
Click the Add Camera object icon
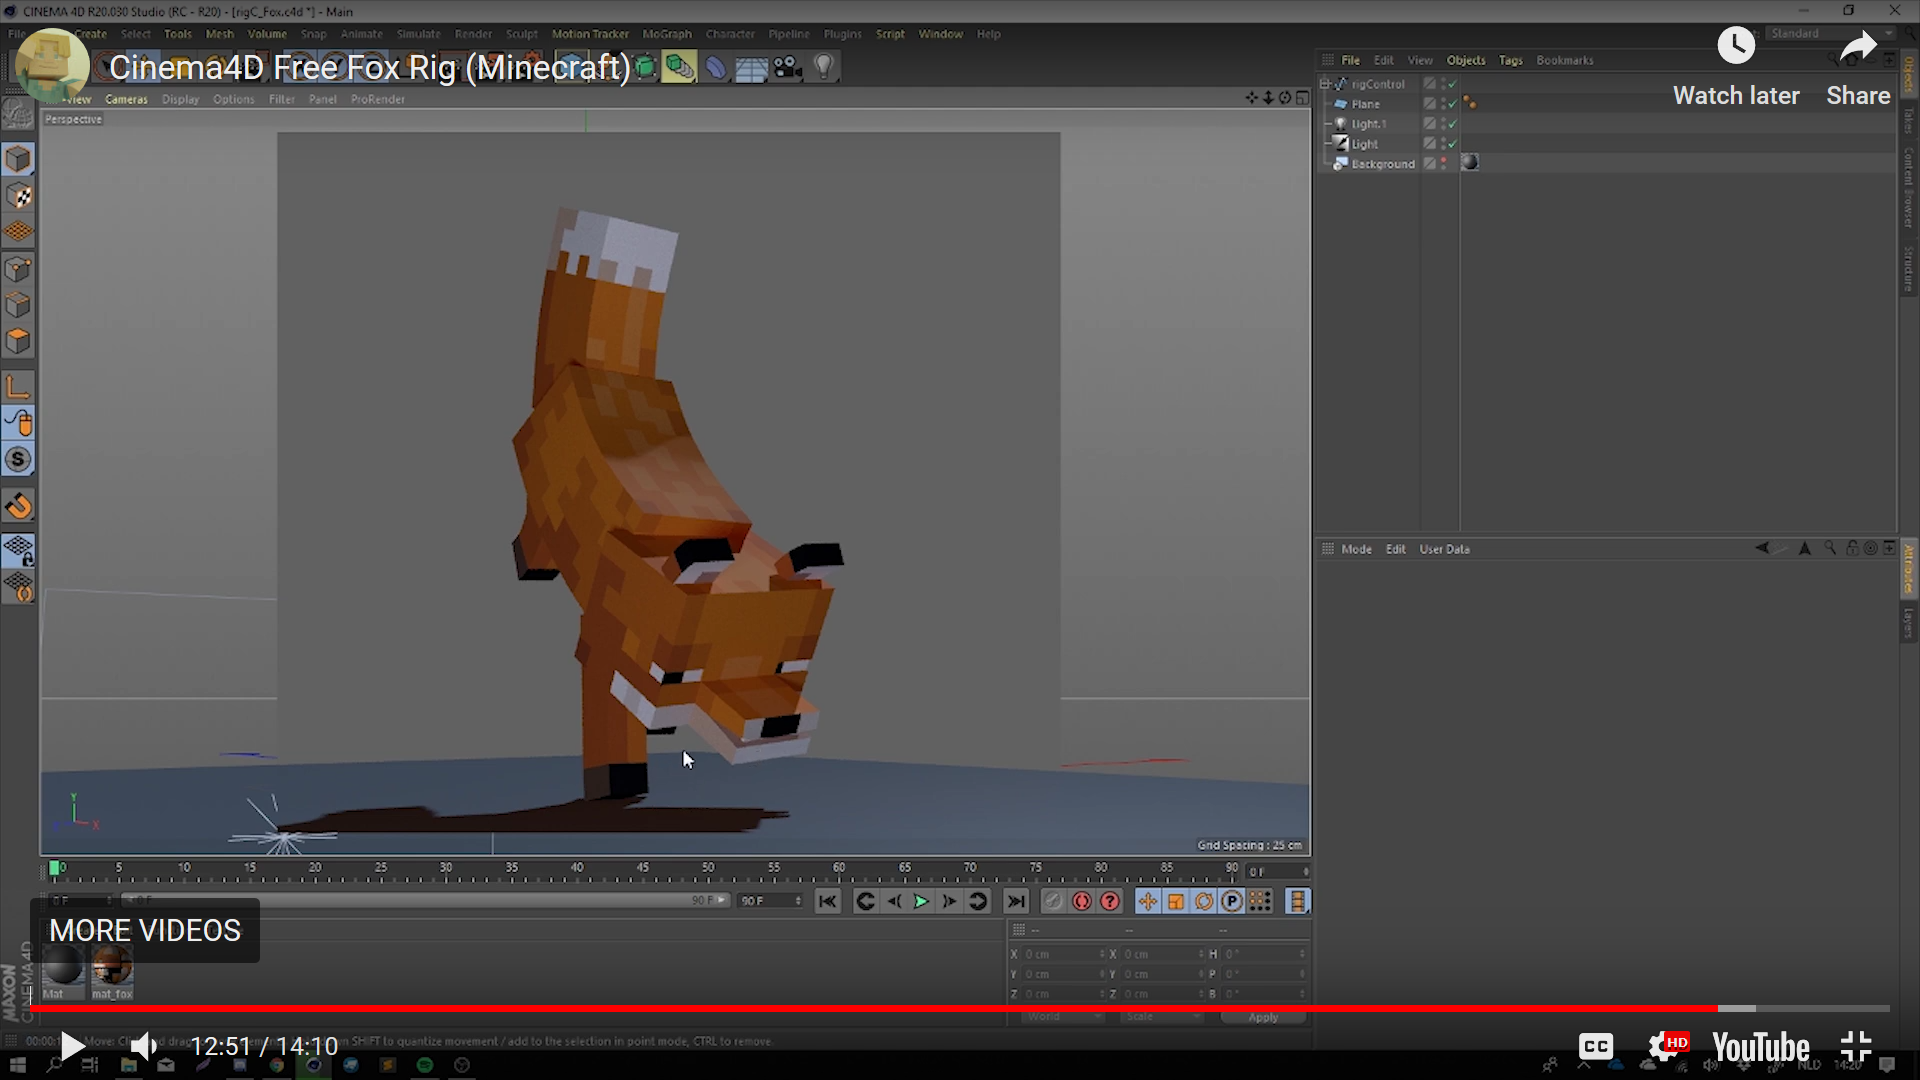[788, 67]
